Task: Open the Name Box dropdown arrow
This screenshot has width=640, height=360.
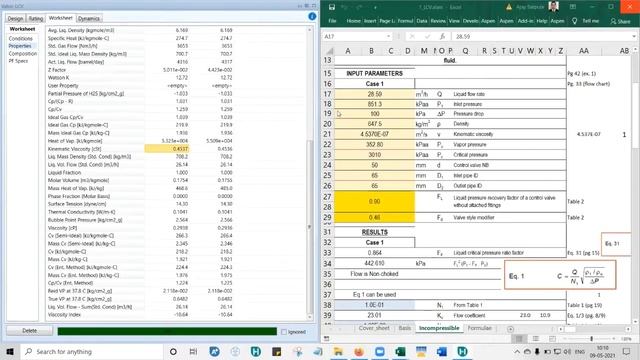Action: coord(388,36)
